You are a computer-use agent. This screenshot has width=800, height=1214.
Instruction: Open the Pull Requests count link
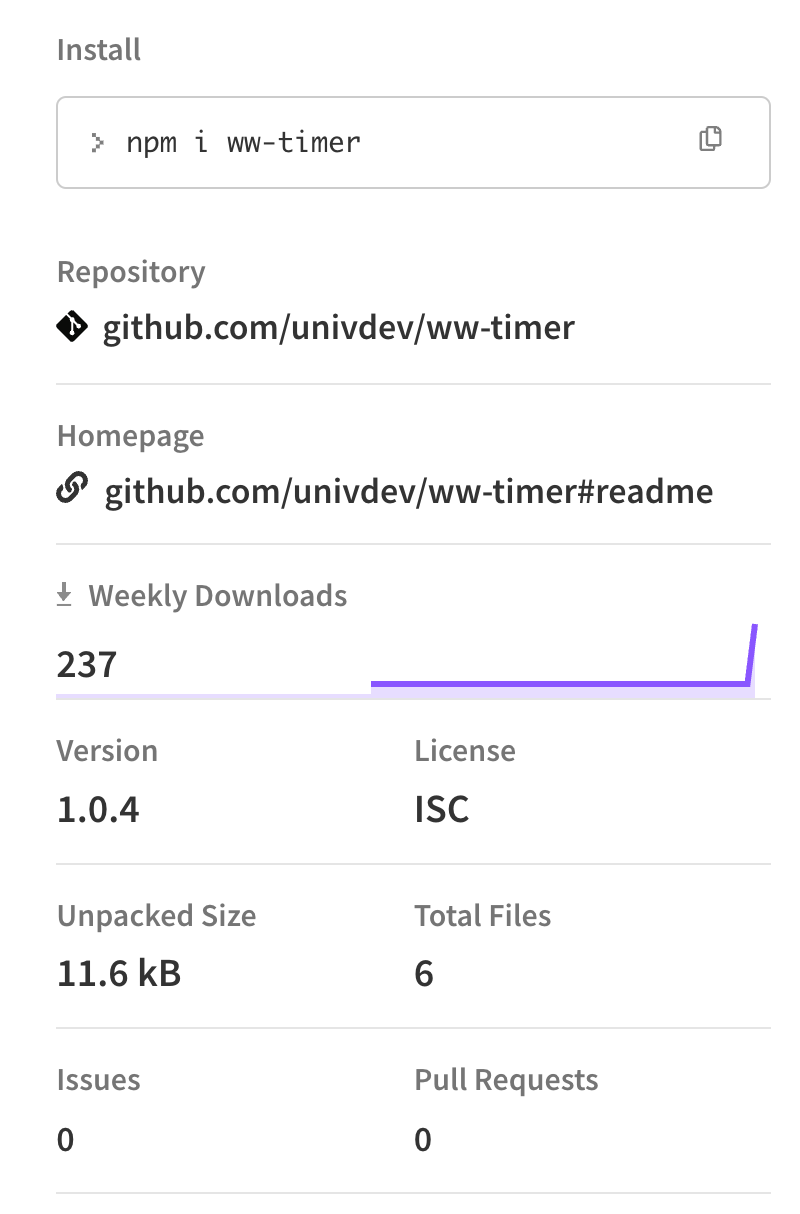pos(423,1138)
